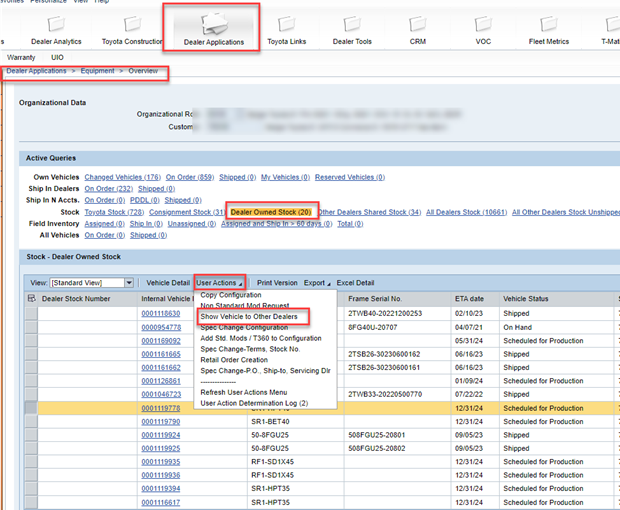Image resolution: width=620 pixels, height=510 pixels.
Task: Choose Refresh User Actions Menu
Action: pos(244,392)
